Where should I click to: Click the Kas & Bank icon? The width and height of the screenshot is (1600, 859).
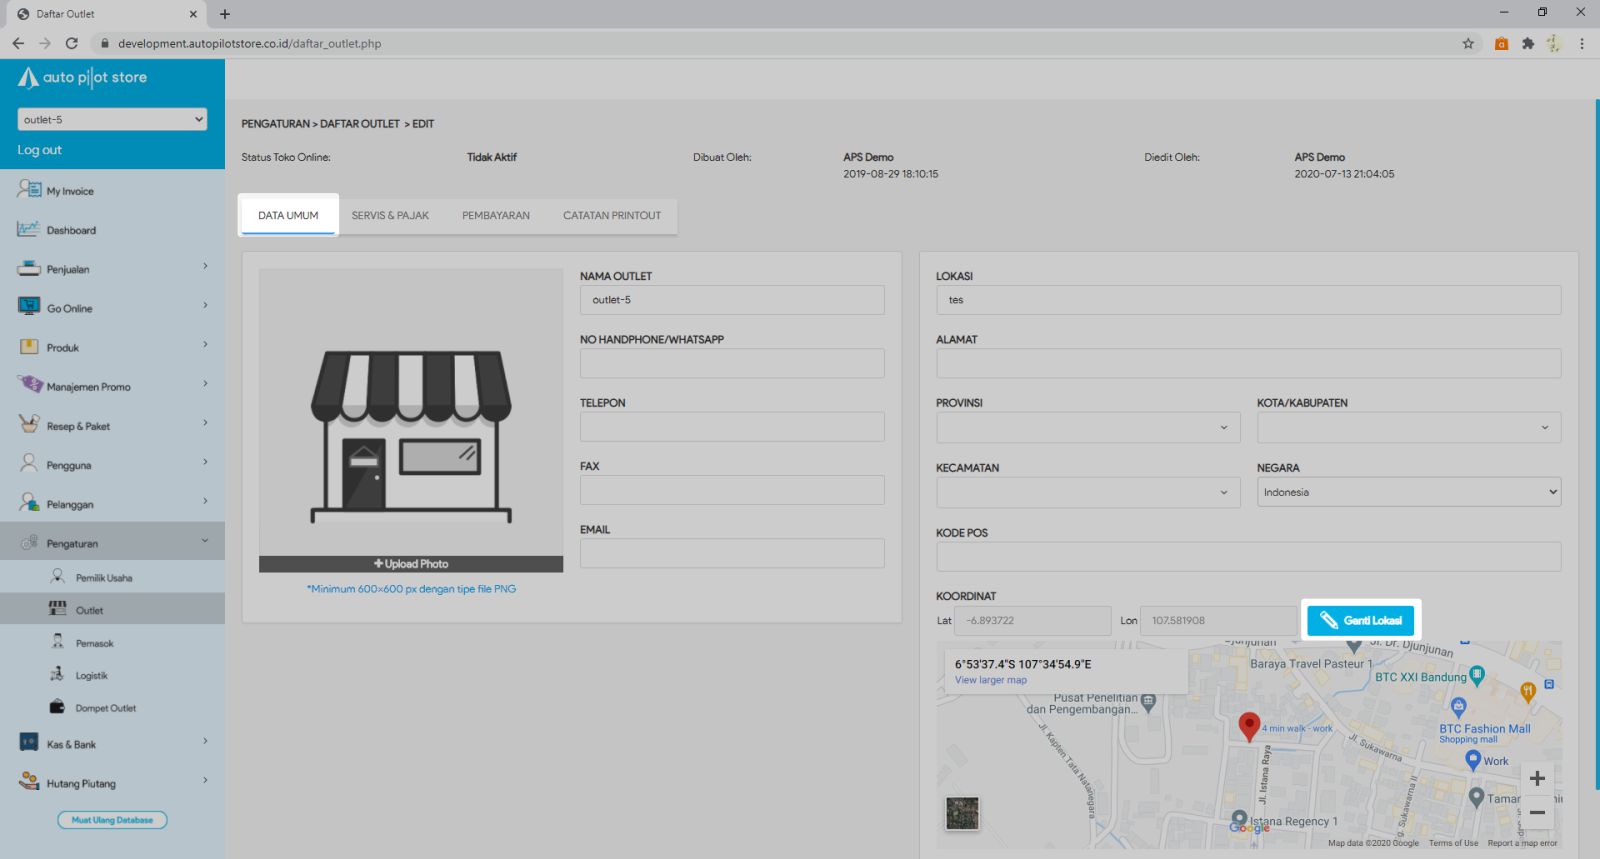tap(29, 743)
